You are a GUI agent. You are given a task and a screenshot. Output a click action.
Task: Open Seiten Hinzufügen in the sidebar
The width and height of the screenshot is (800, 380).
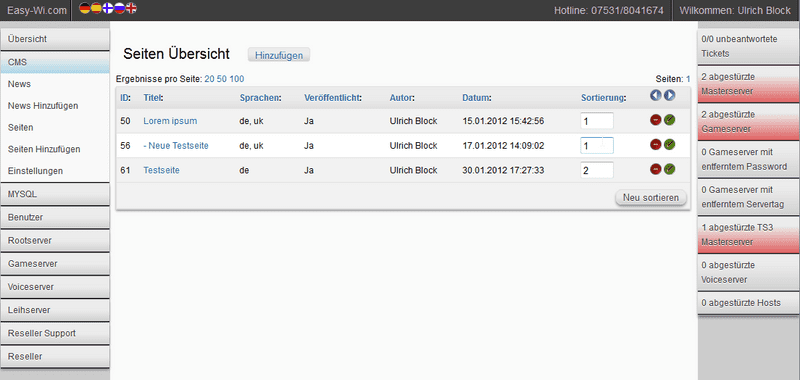[x=44, y=149]
